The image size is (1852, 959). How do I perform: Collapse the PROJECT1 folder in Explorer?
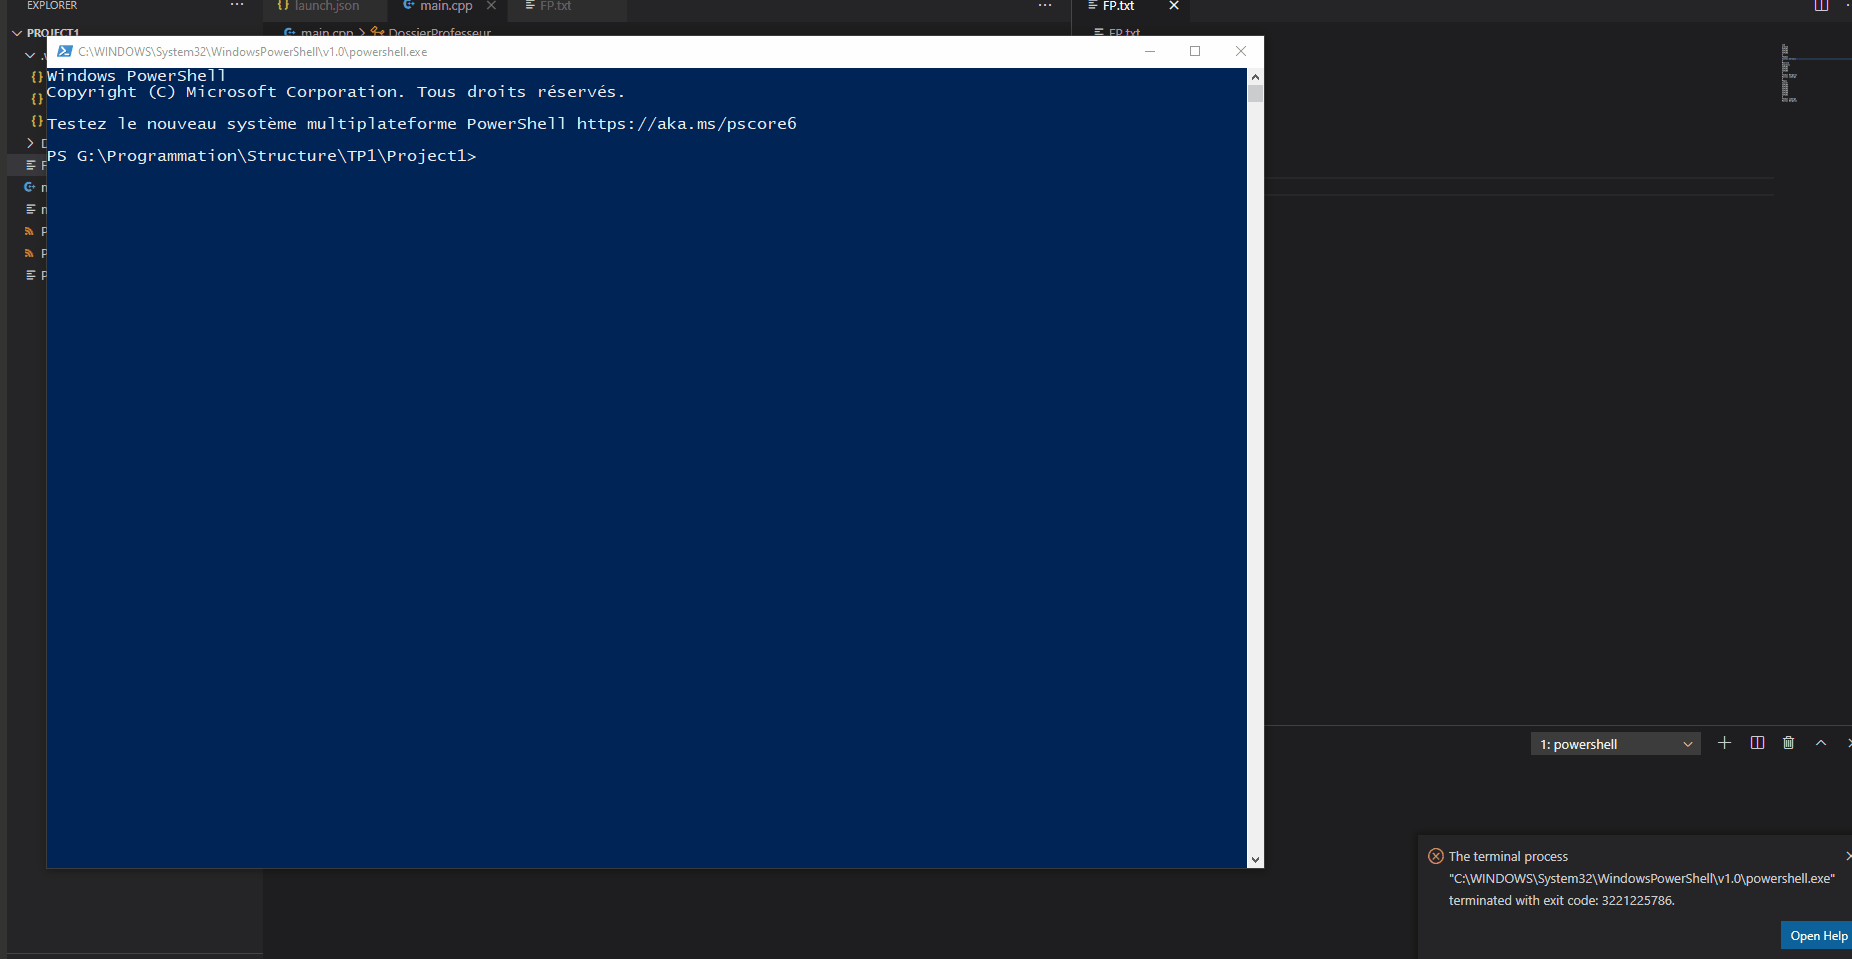(x=16, y=32)
